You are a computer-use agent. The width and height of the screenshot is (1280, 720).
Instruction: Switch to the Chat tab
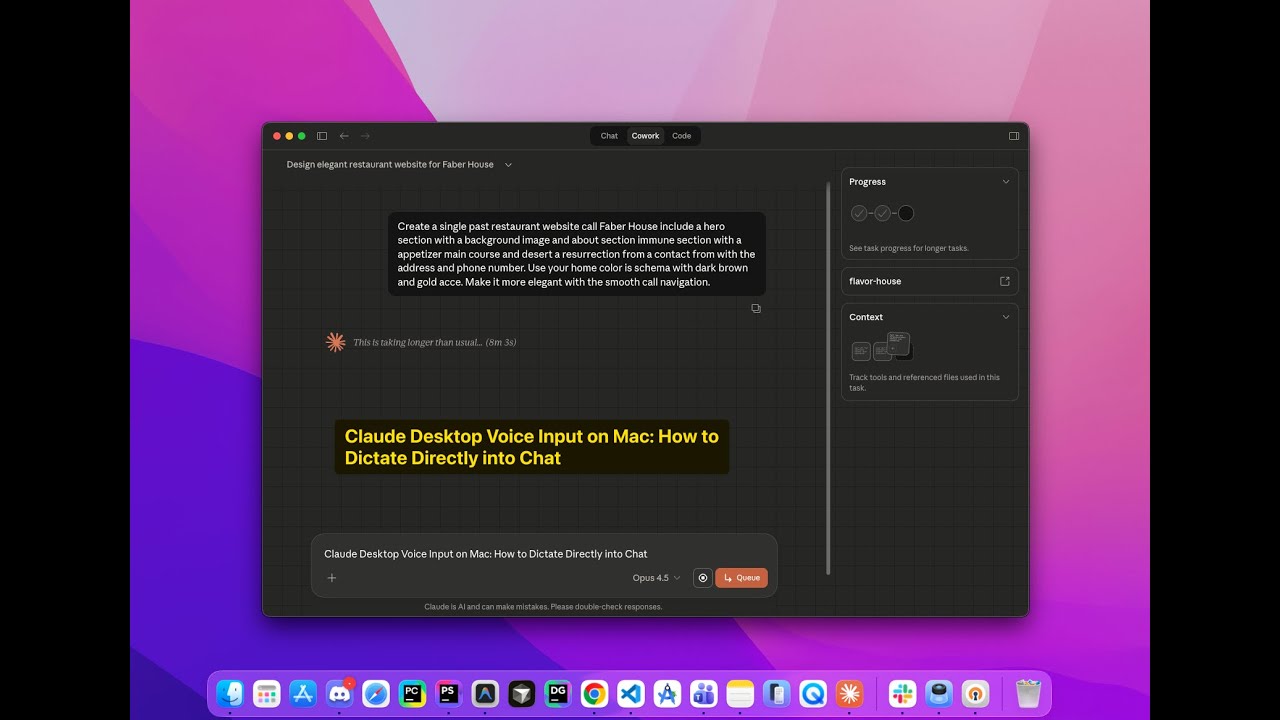point(609,136)
